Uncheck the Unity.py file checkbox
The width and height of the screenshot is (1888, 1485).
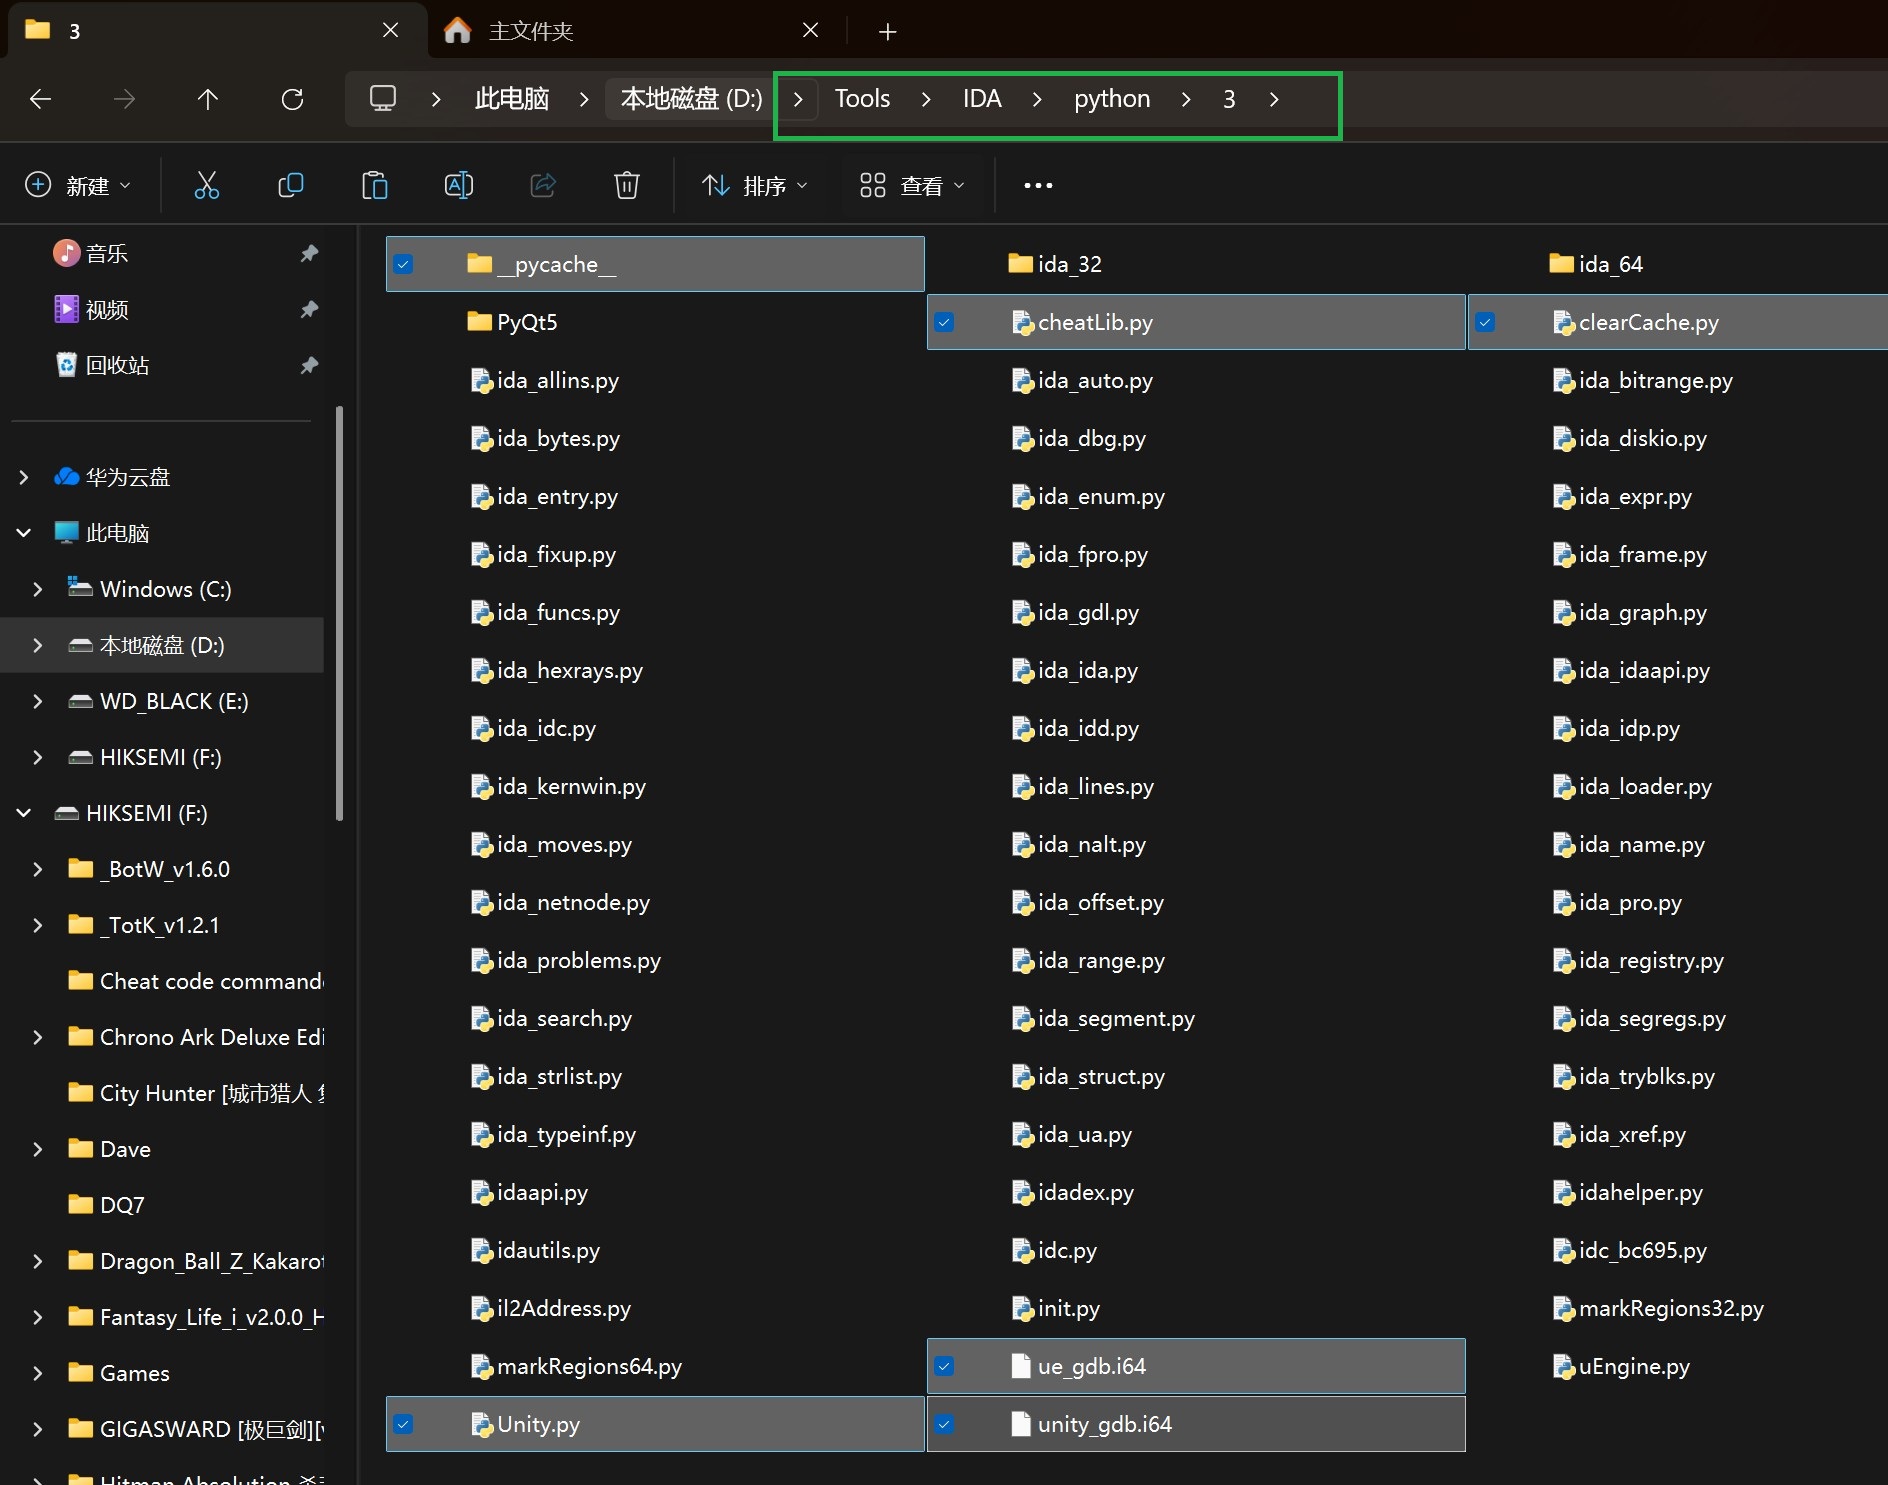pos(403,1424)
